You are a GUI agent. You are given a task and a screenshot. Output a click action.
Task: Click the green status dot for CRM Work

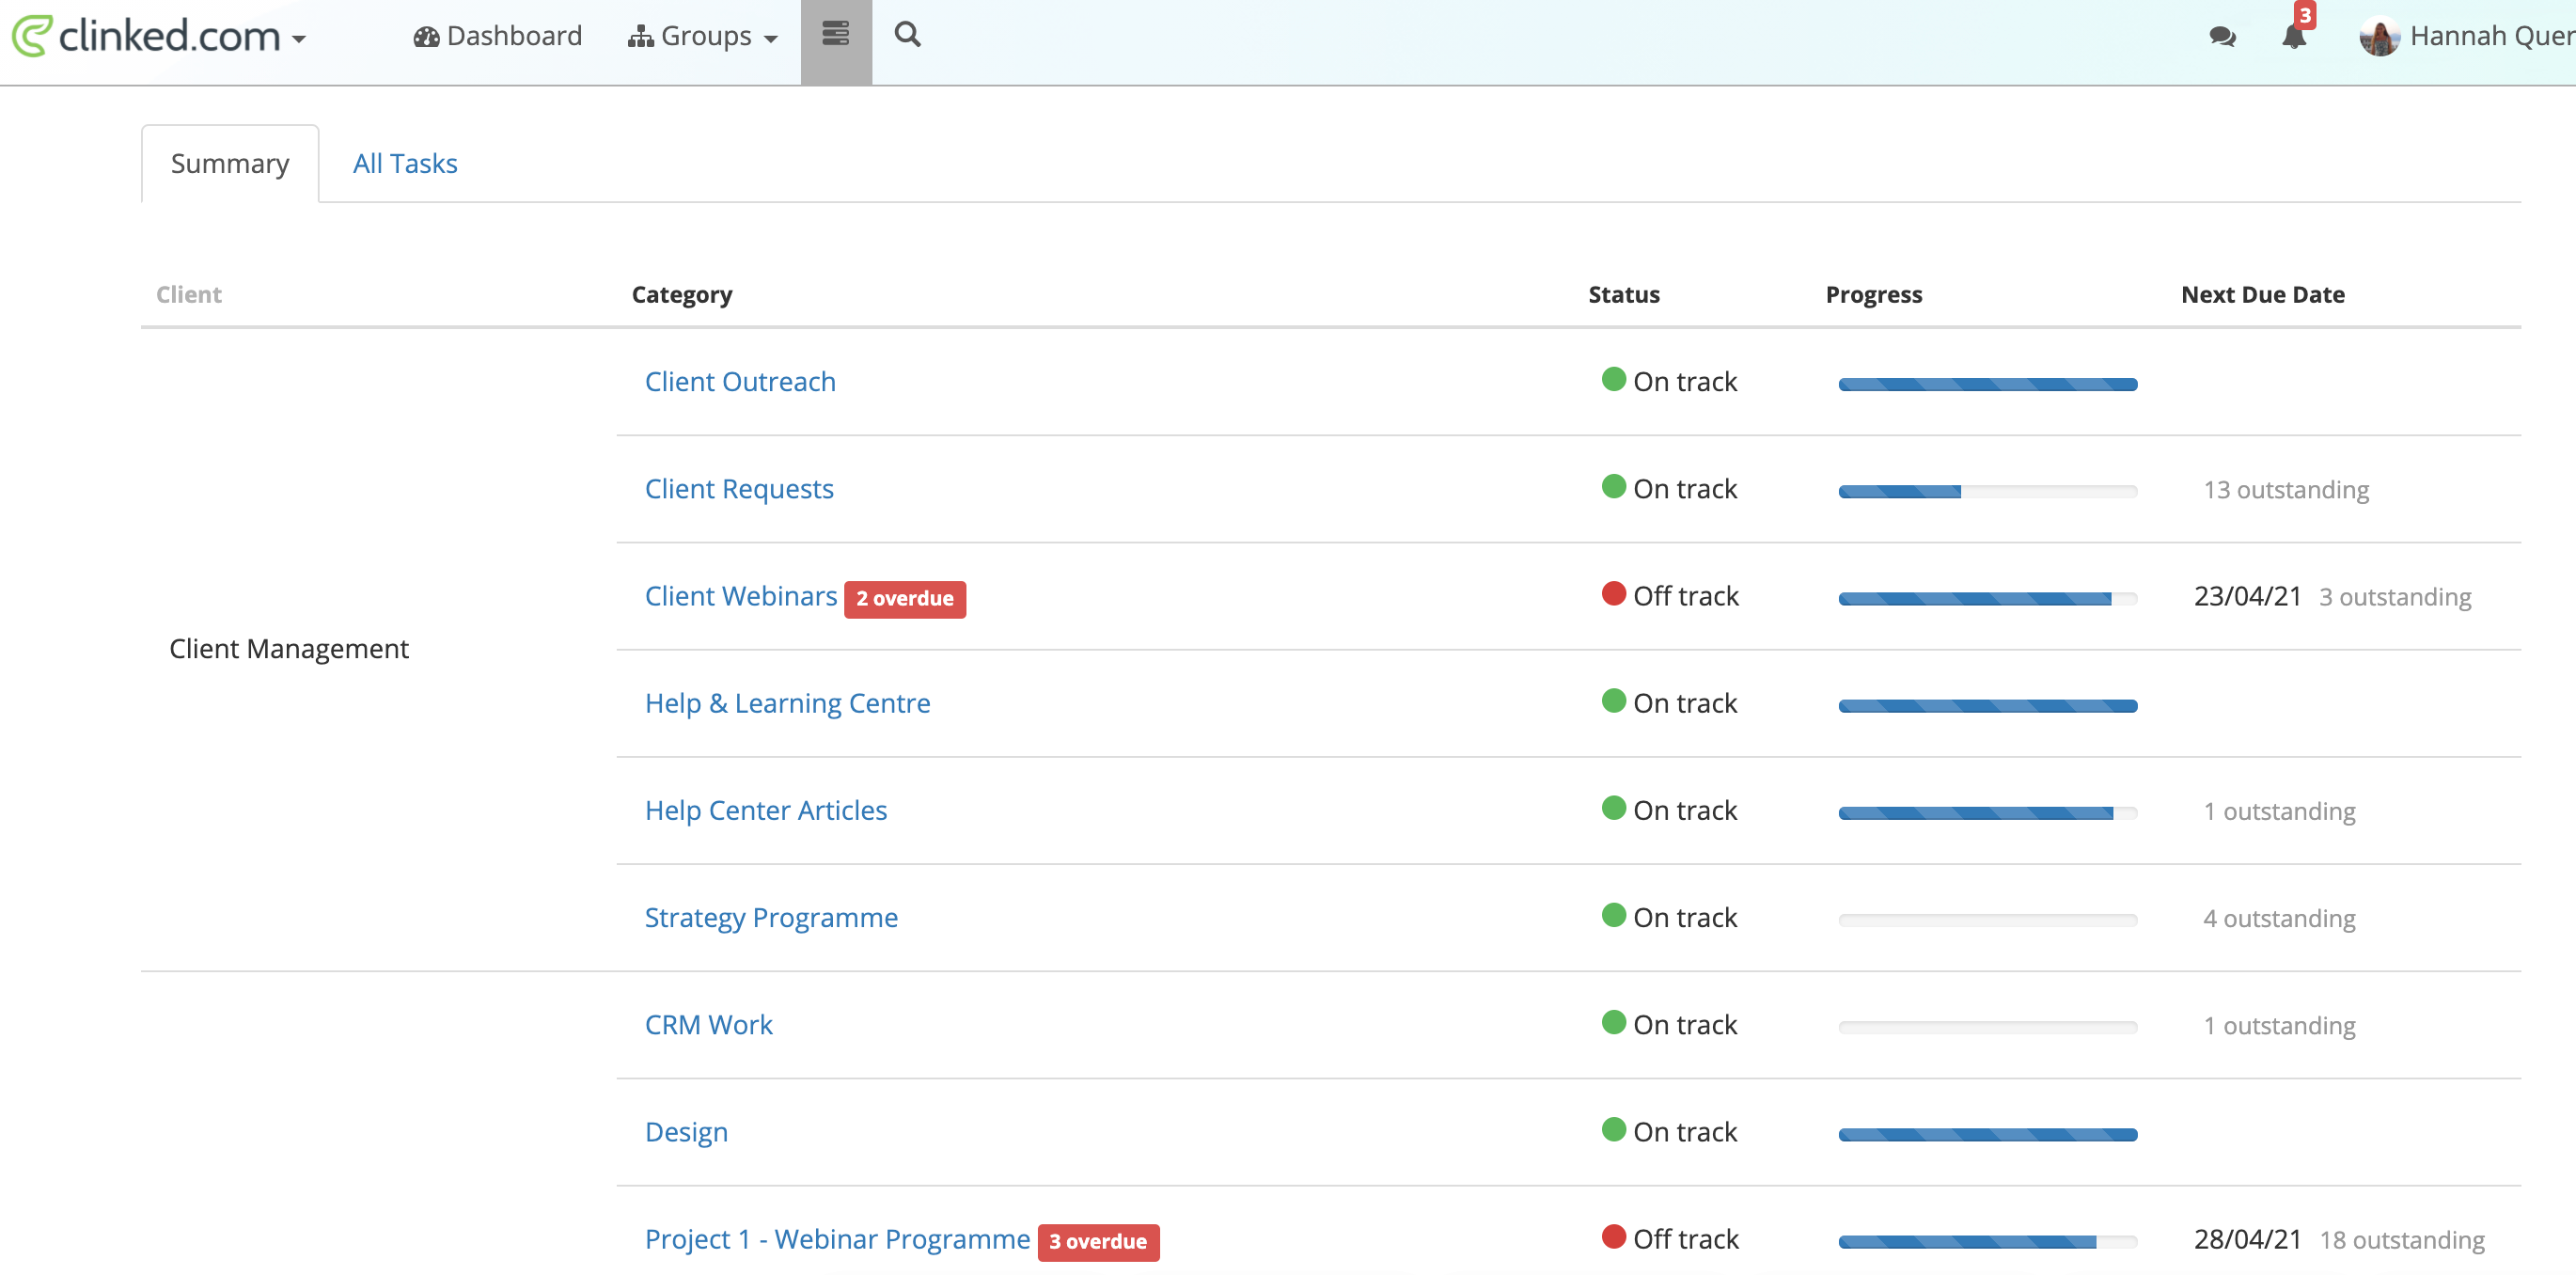pos(1613,1022)
